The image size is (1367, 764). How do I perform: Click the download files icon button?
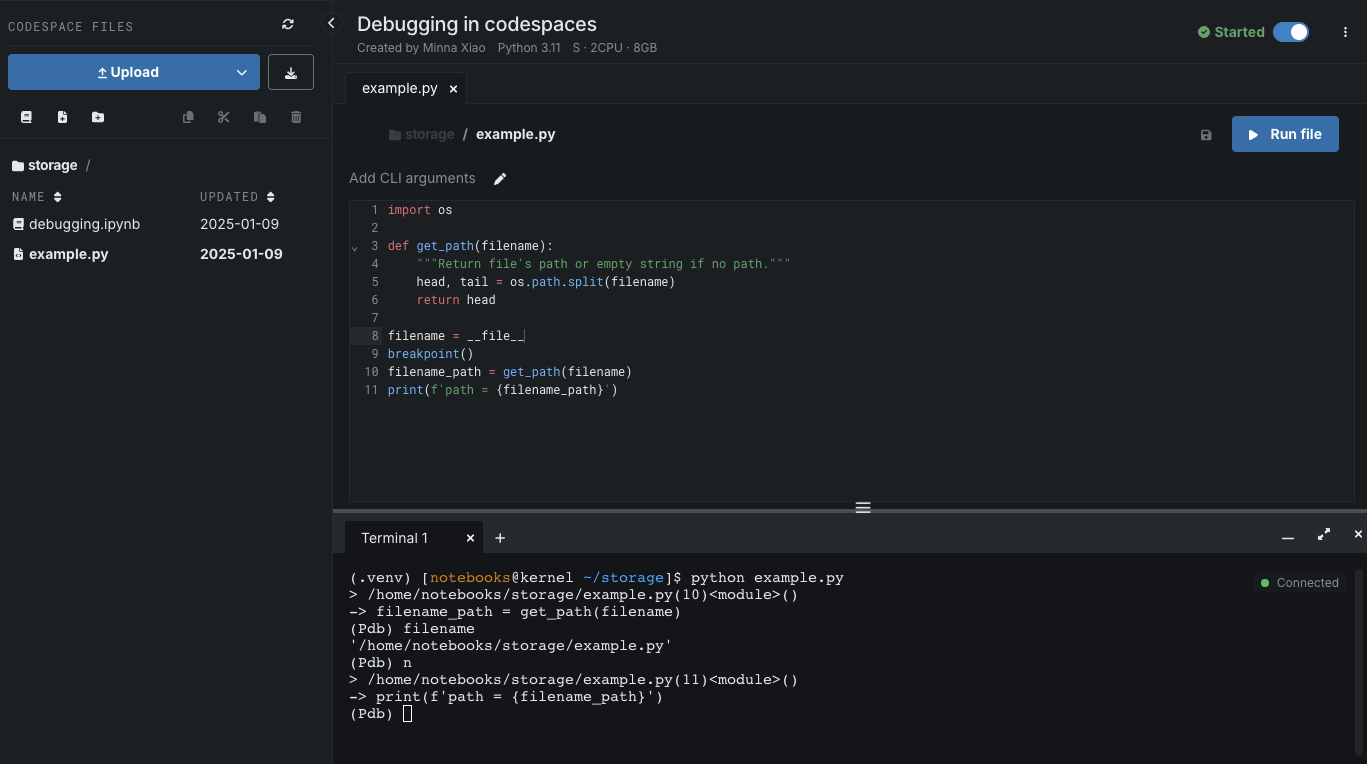tap(291, 72)
